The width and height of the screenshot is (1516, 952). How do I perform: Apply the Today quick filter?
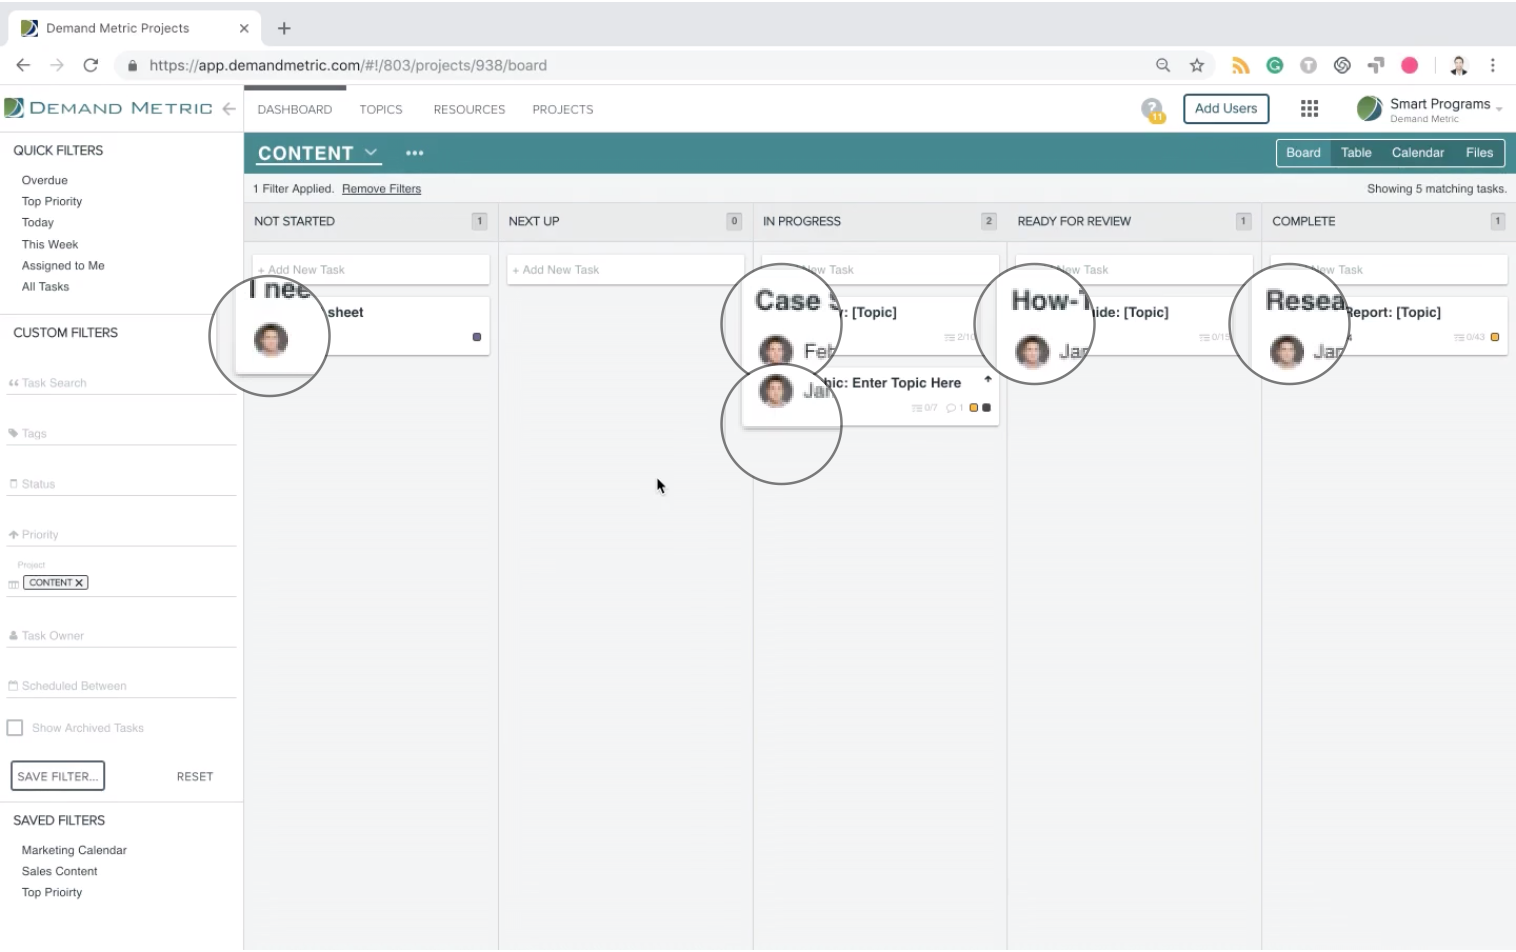[x=38, y=223]
